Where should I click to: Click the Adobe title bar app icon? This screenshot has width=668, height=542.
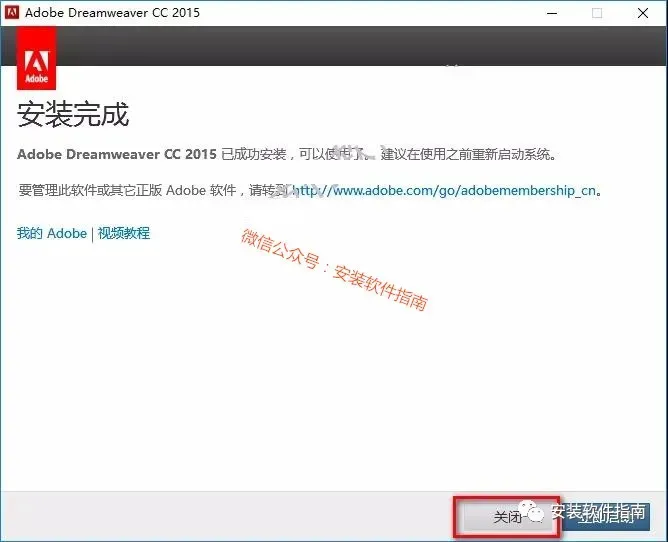(12, 12)
